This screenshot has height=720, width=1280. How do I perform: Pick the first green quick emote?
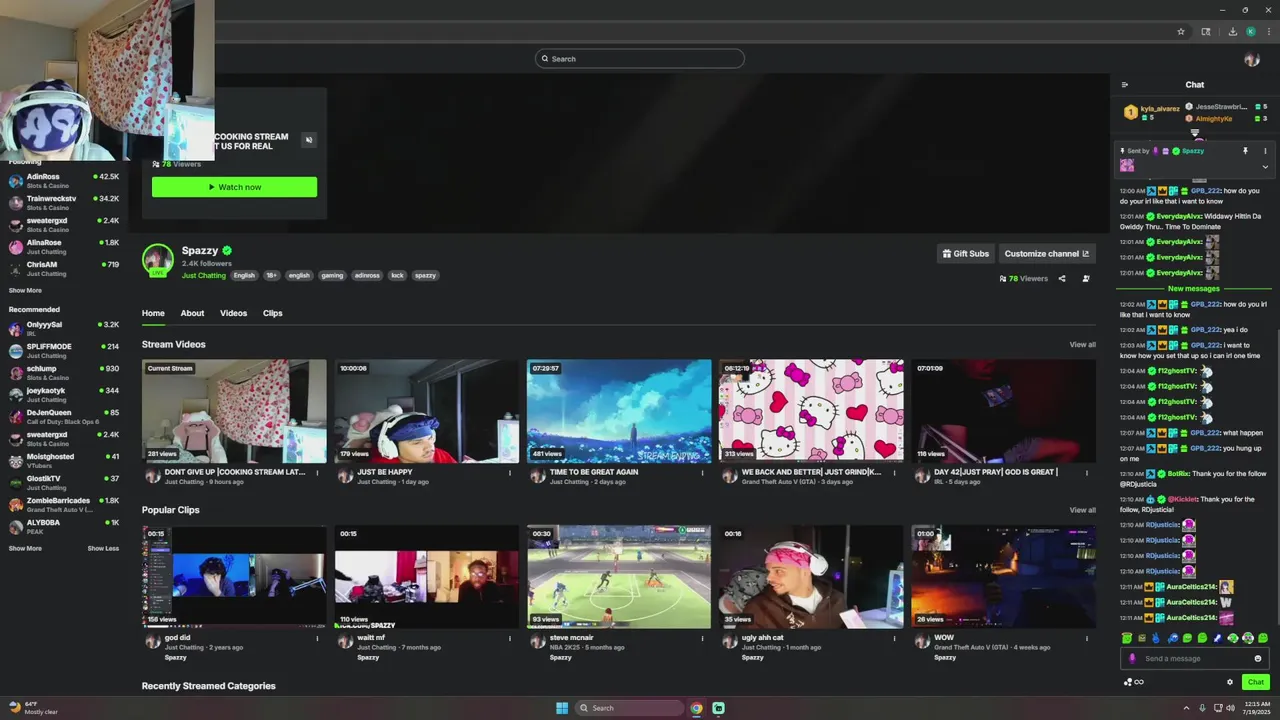point(1127,638)
